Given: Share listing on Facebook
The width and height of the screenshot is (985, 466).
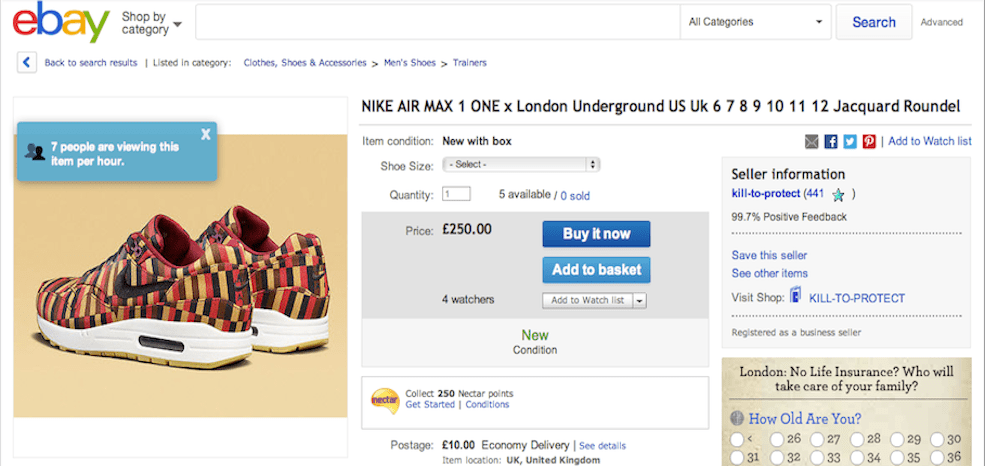Looking at the screenshot, I should (x=831, y=142).
